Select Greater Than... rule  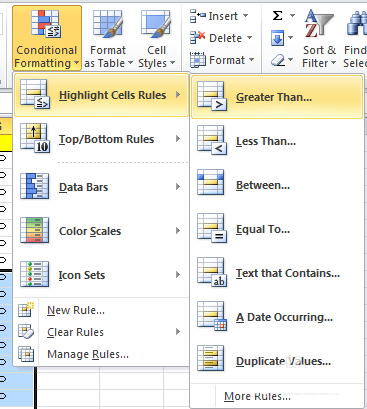[x=277, y=97]
